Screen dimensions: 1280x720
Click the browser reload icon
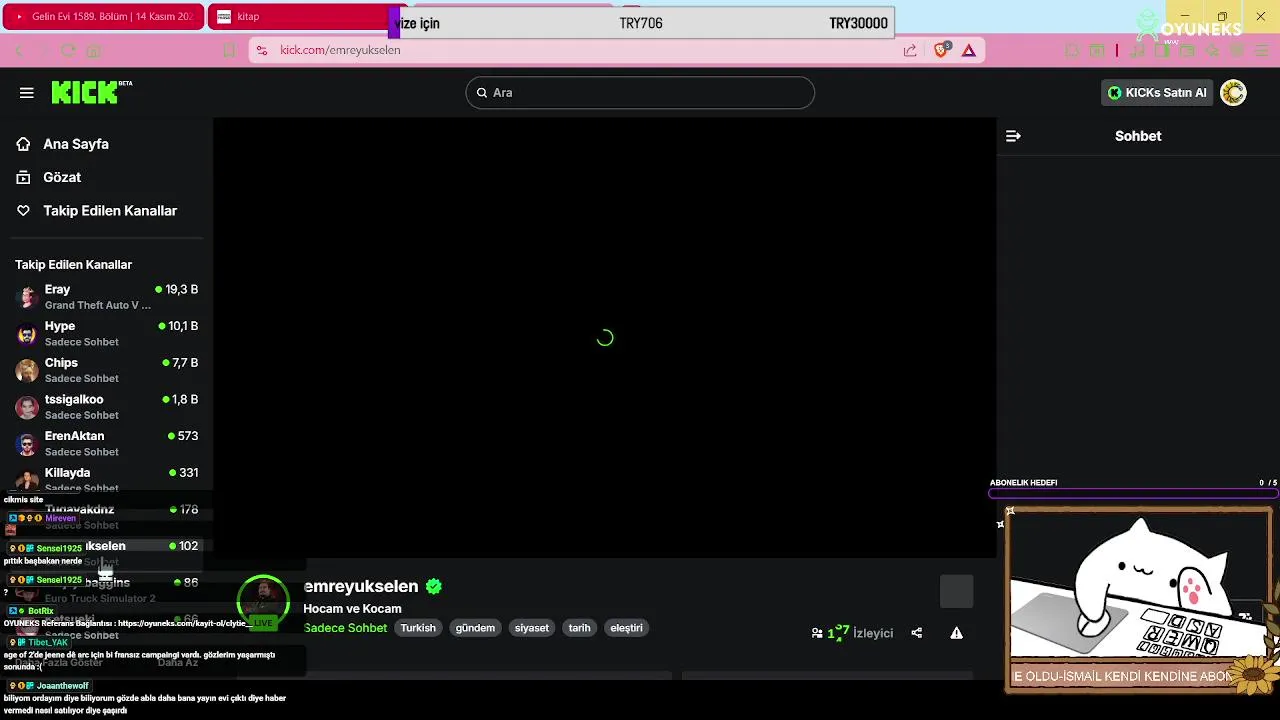(68, 50)
